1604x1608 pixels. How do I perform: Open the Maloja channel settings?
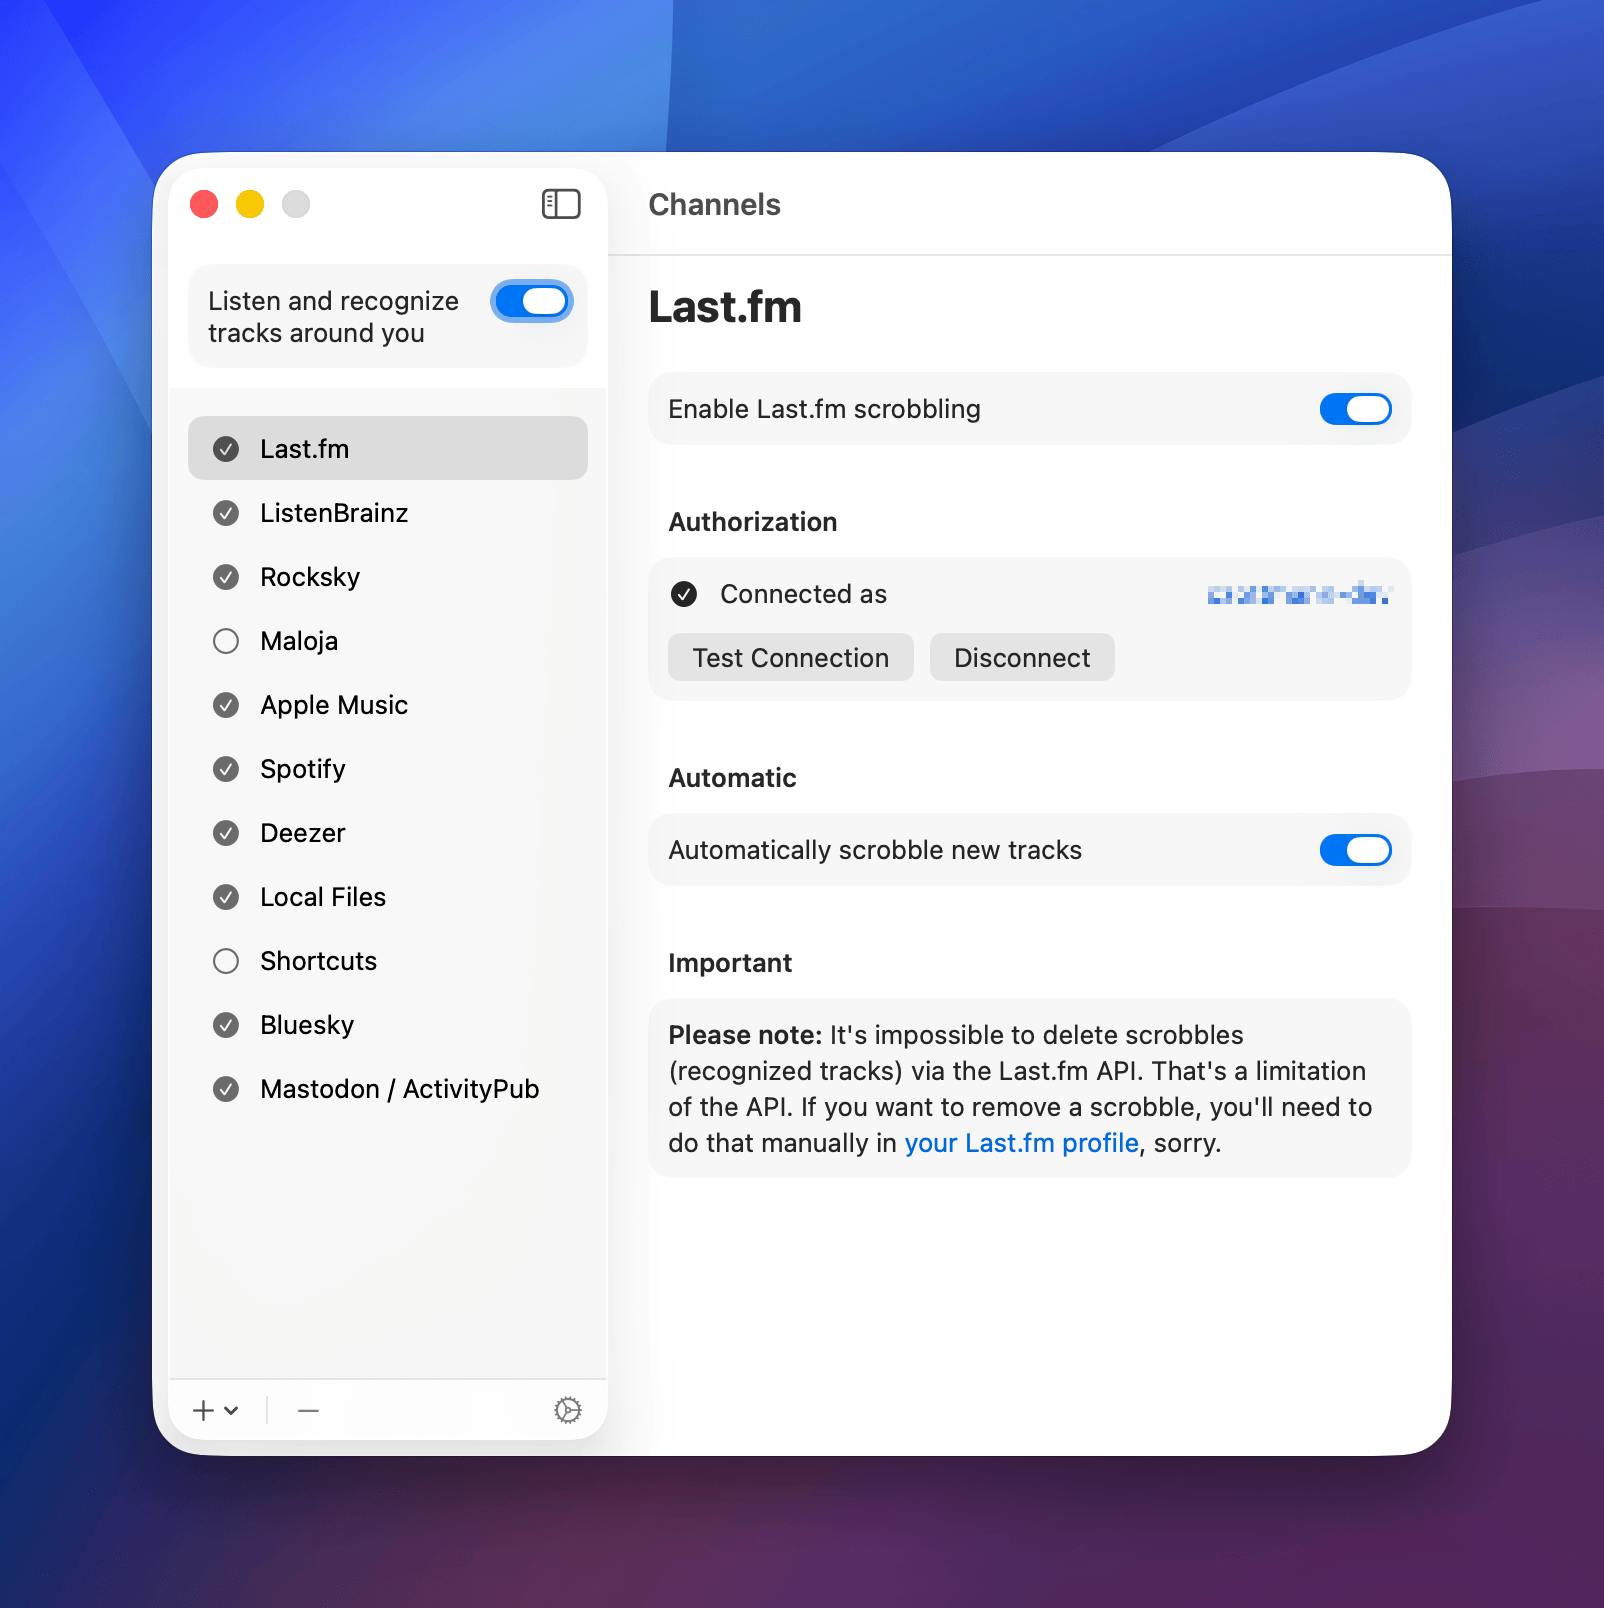coord(388,641)
